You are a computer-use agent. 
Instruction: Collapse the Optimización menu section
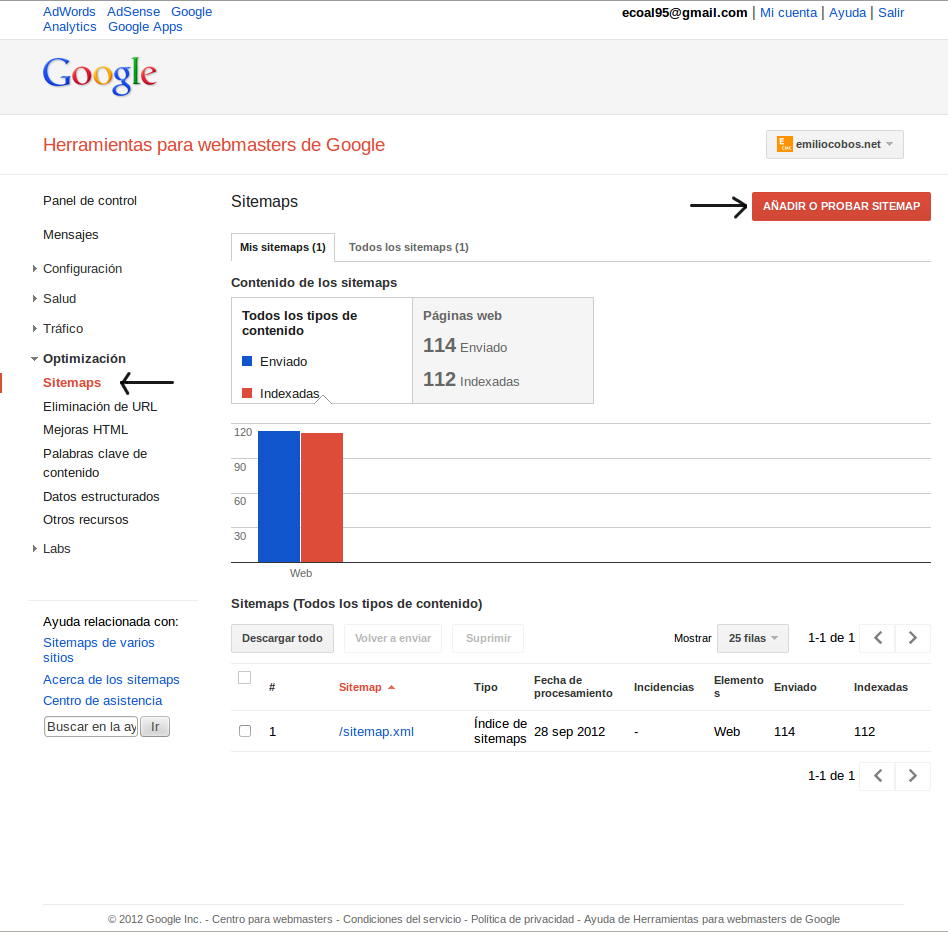[x=35, y=359]
